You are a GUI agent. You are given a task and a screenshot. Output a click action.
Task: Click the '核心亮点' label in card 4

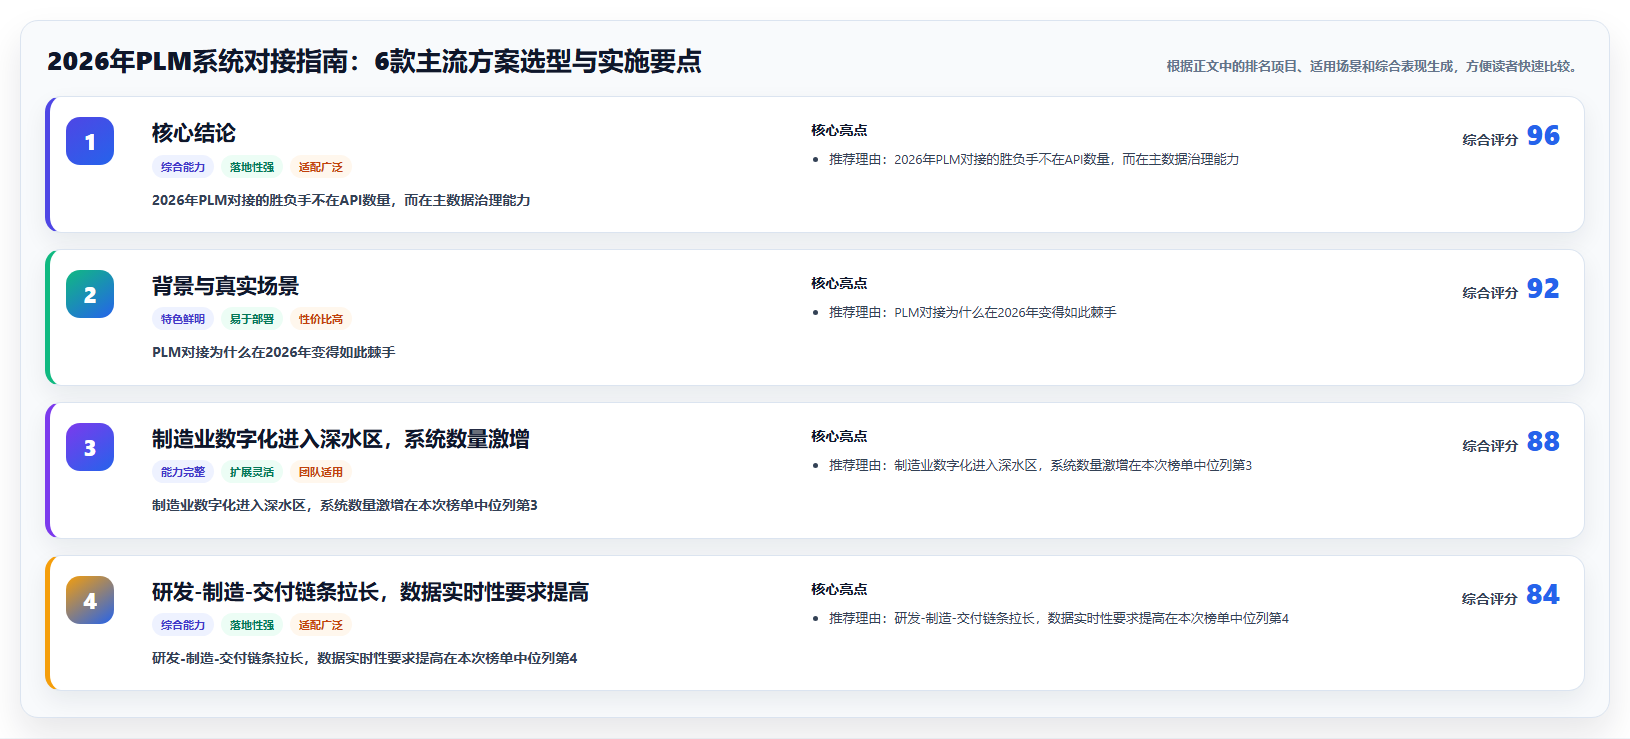[839, 589]
